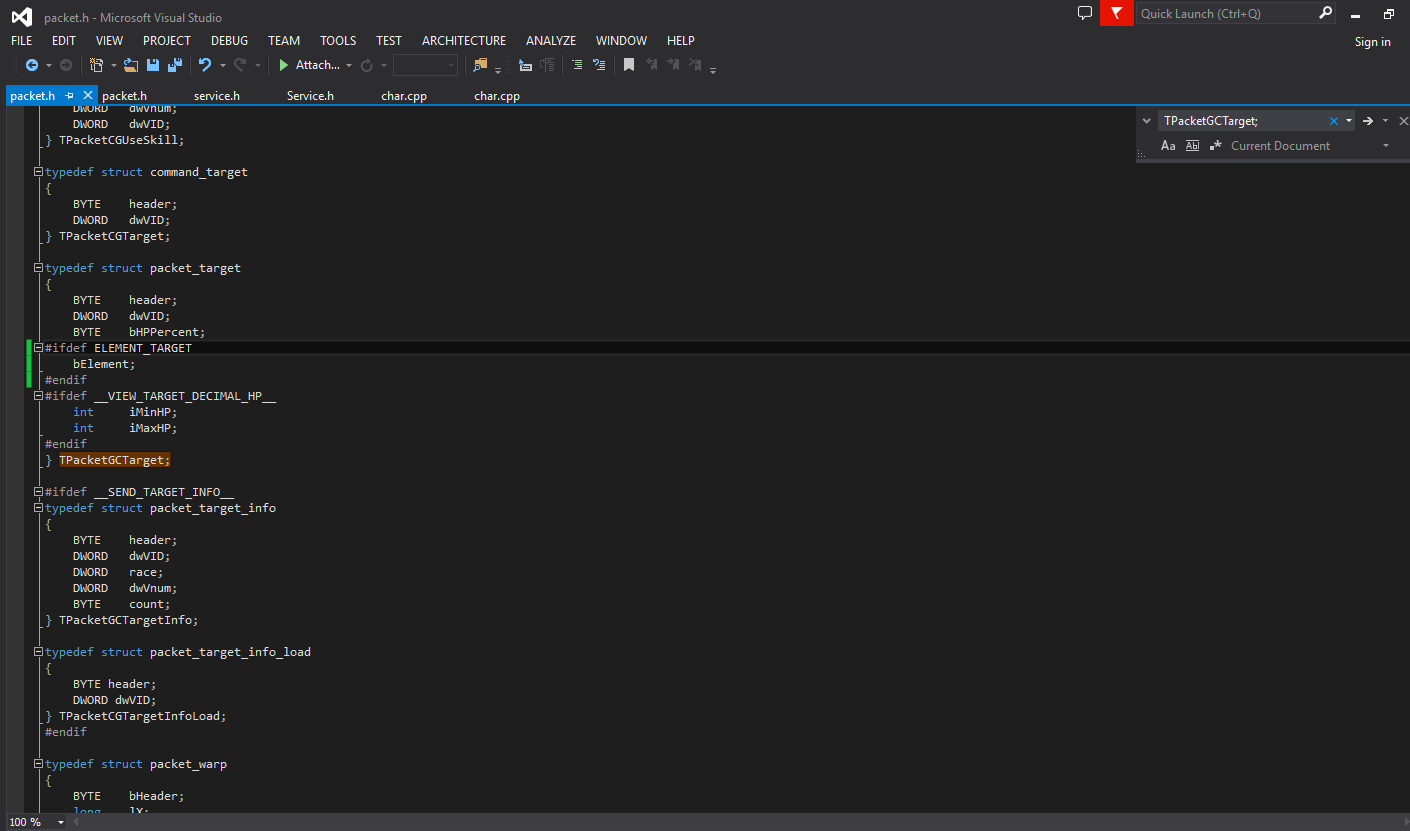Open the Undo history dropdown arrow
The image size is (1410, 831).
coord(222,66)
